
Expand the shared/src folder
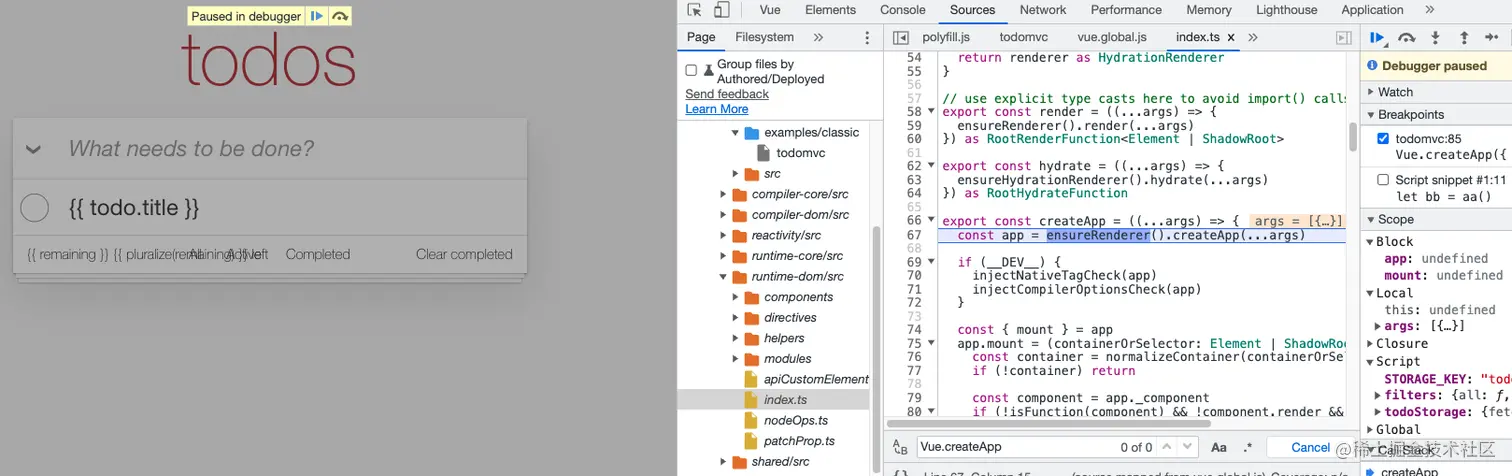723,462
